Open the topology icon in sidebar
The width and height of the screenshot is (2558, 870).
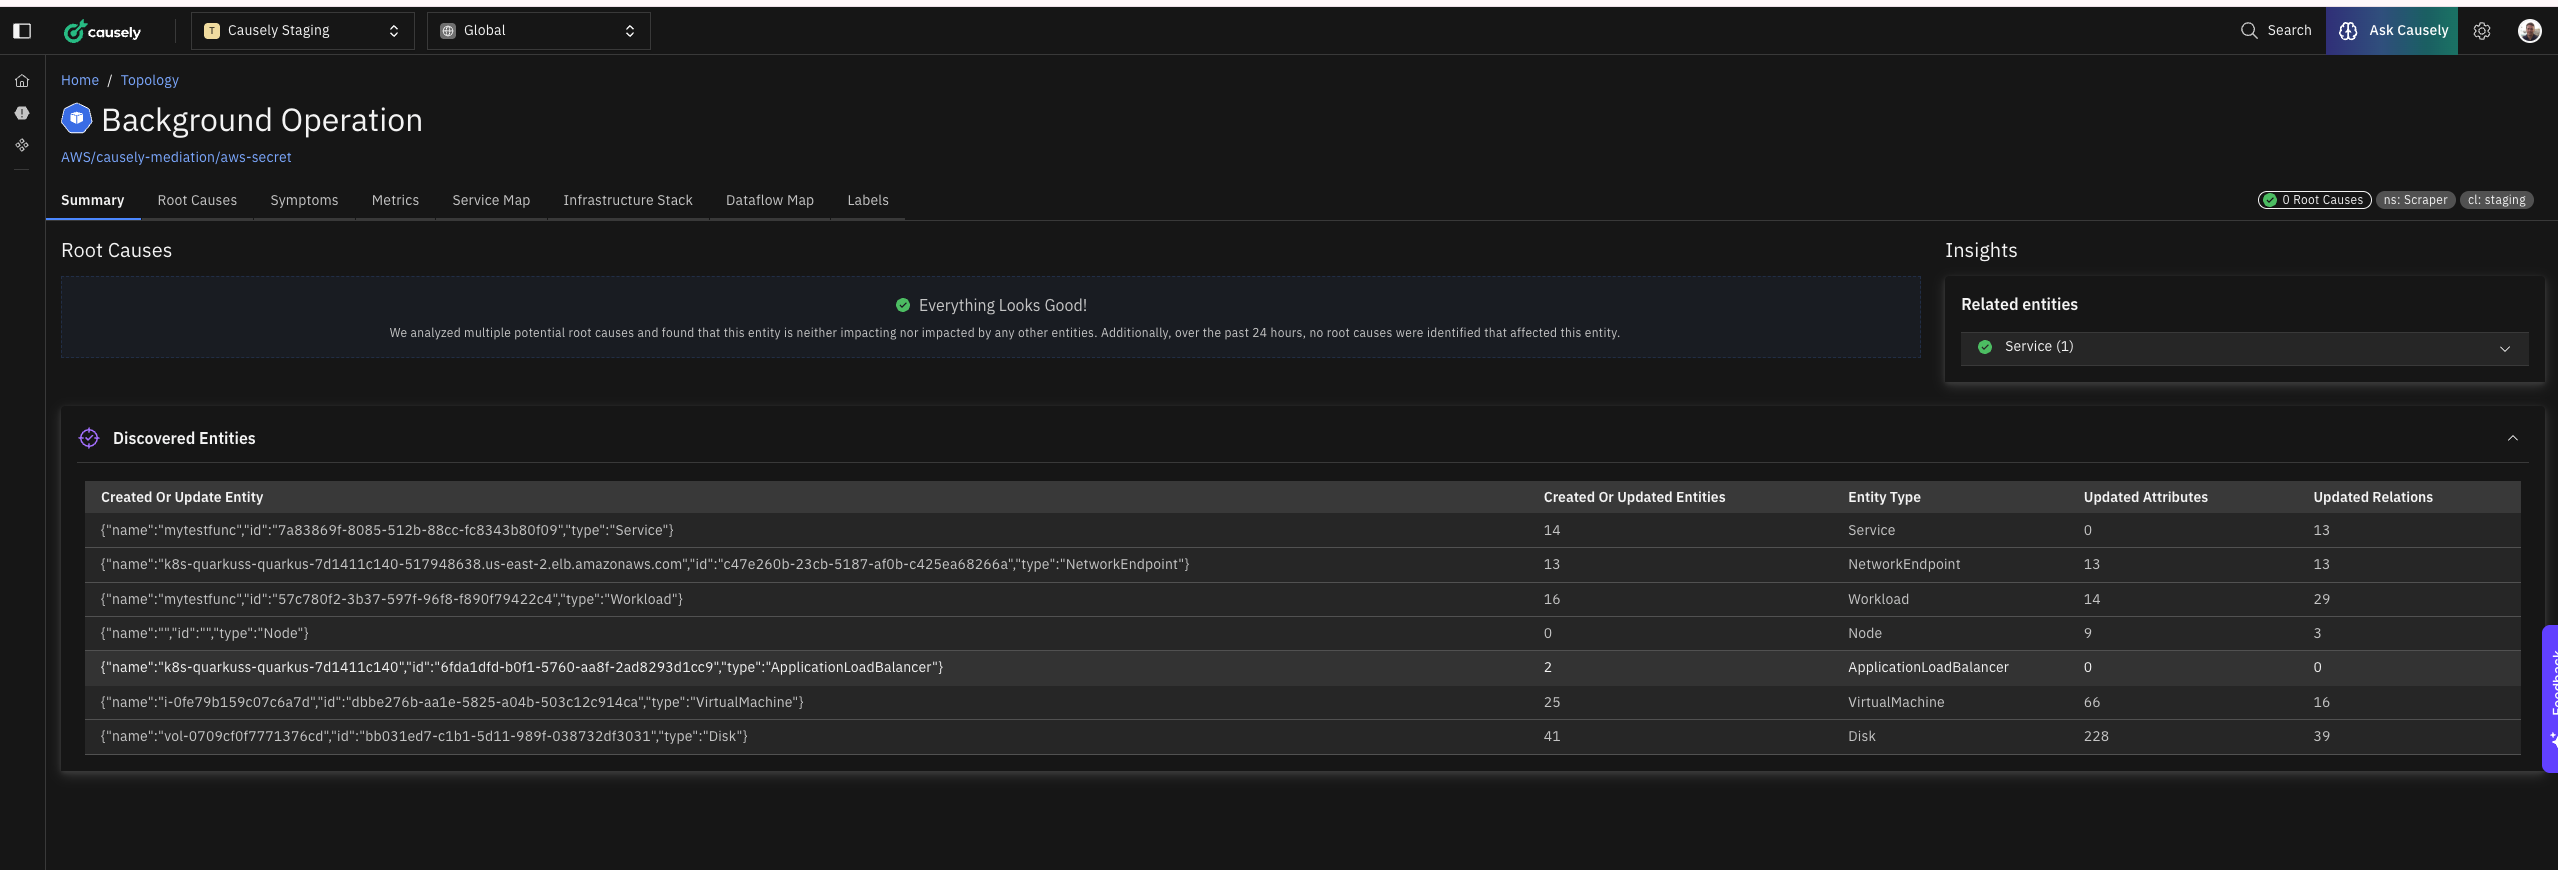click(22, 145)
